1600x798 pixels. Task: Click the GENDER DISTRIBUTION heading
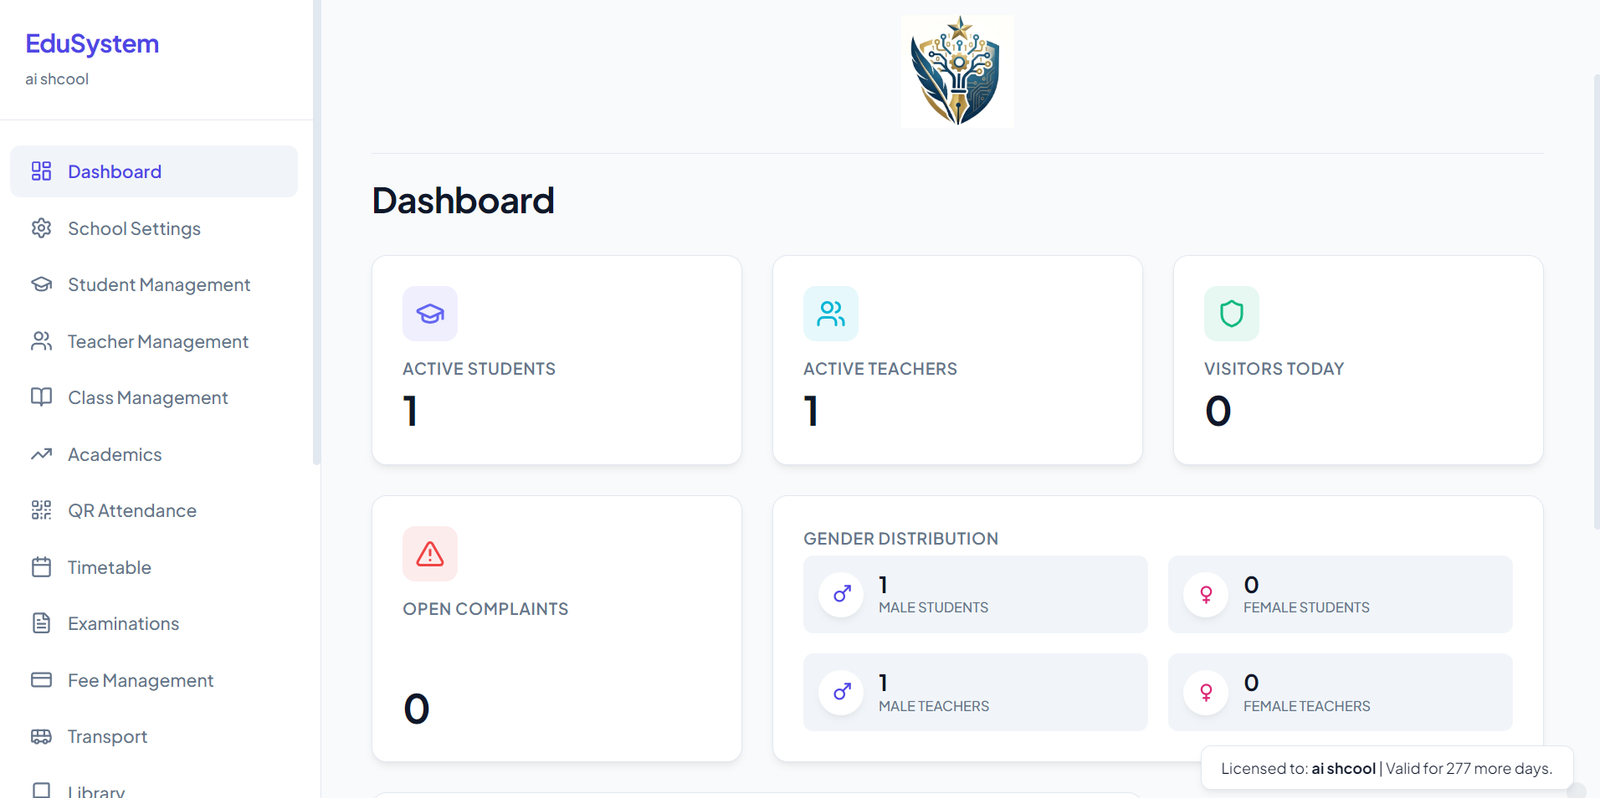pos(901,539)
